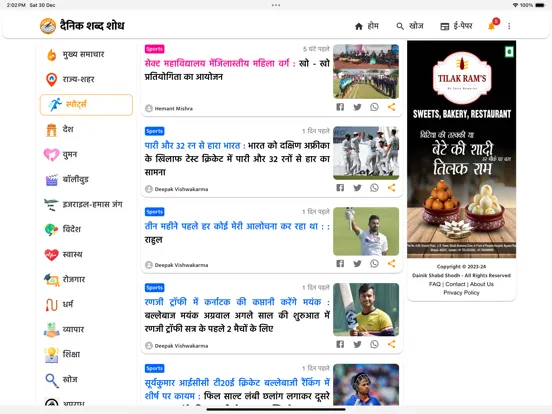Viewport: 552px width, 414px height.
Task: Open author Hemant Mishra
Action: click(x=169, y=108)
